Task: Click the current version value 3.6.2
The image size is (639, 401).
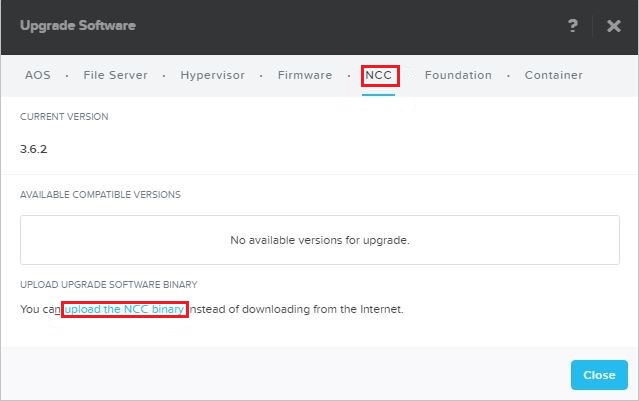Action: 34,149
